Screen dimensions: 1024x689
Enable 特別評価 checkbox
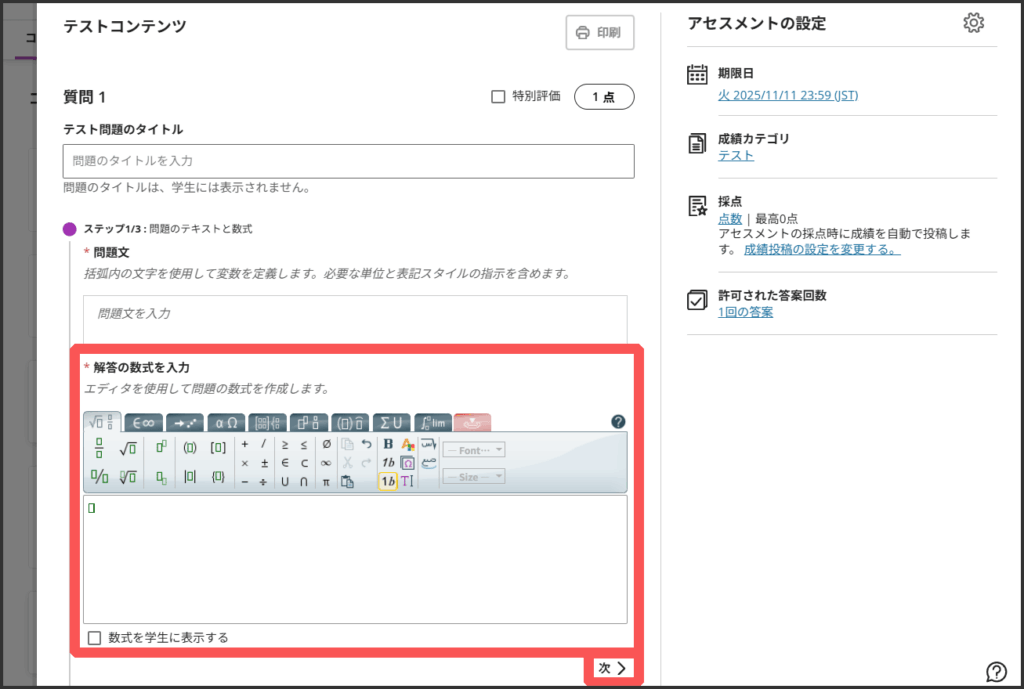click(498, 97)
